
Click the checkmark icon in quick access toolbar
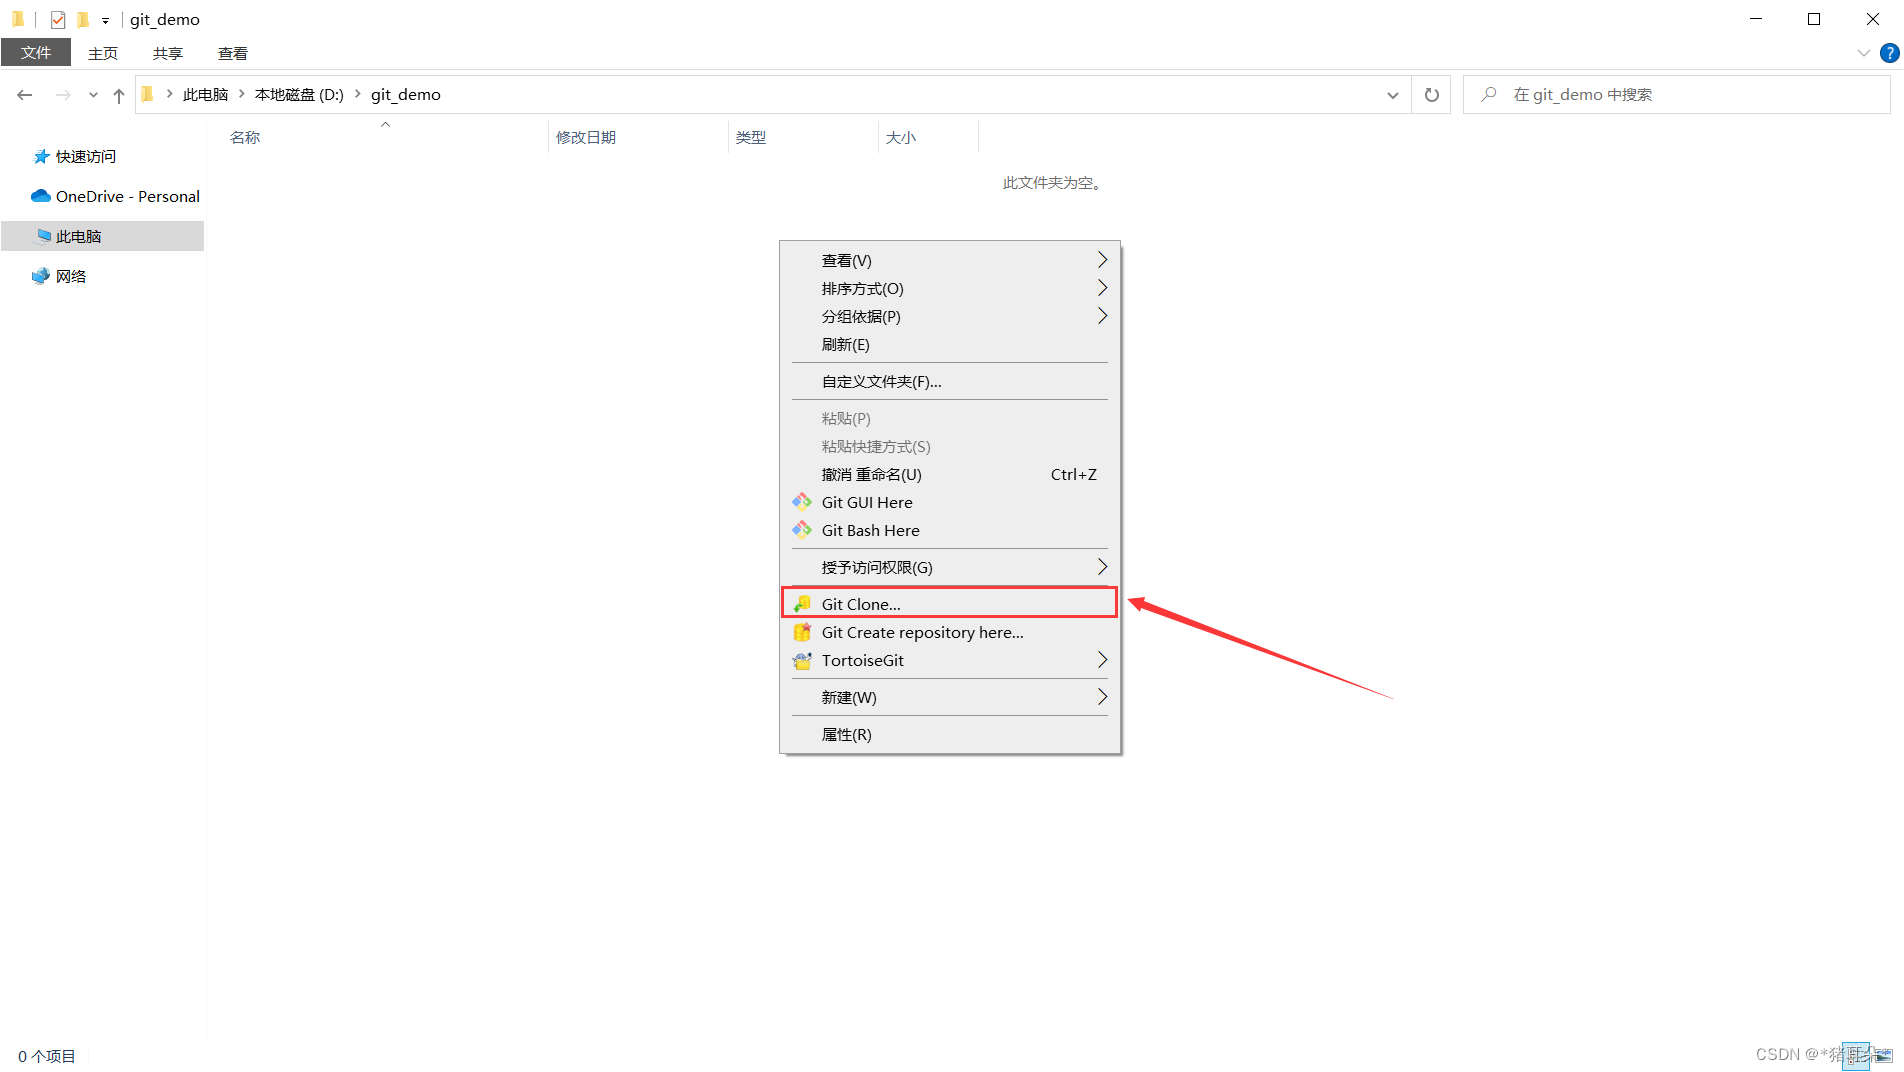tap(57, 18)
